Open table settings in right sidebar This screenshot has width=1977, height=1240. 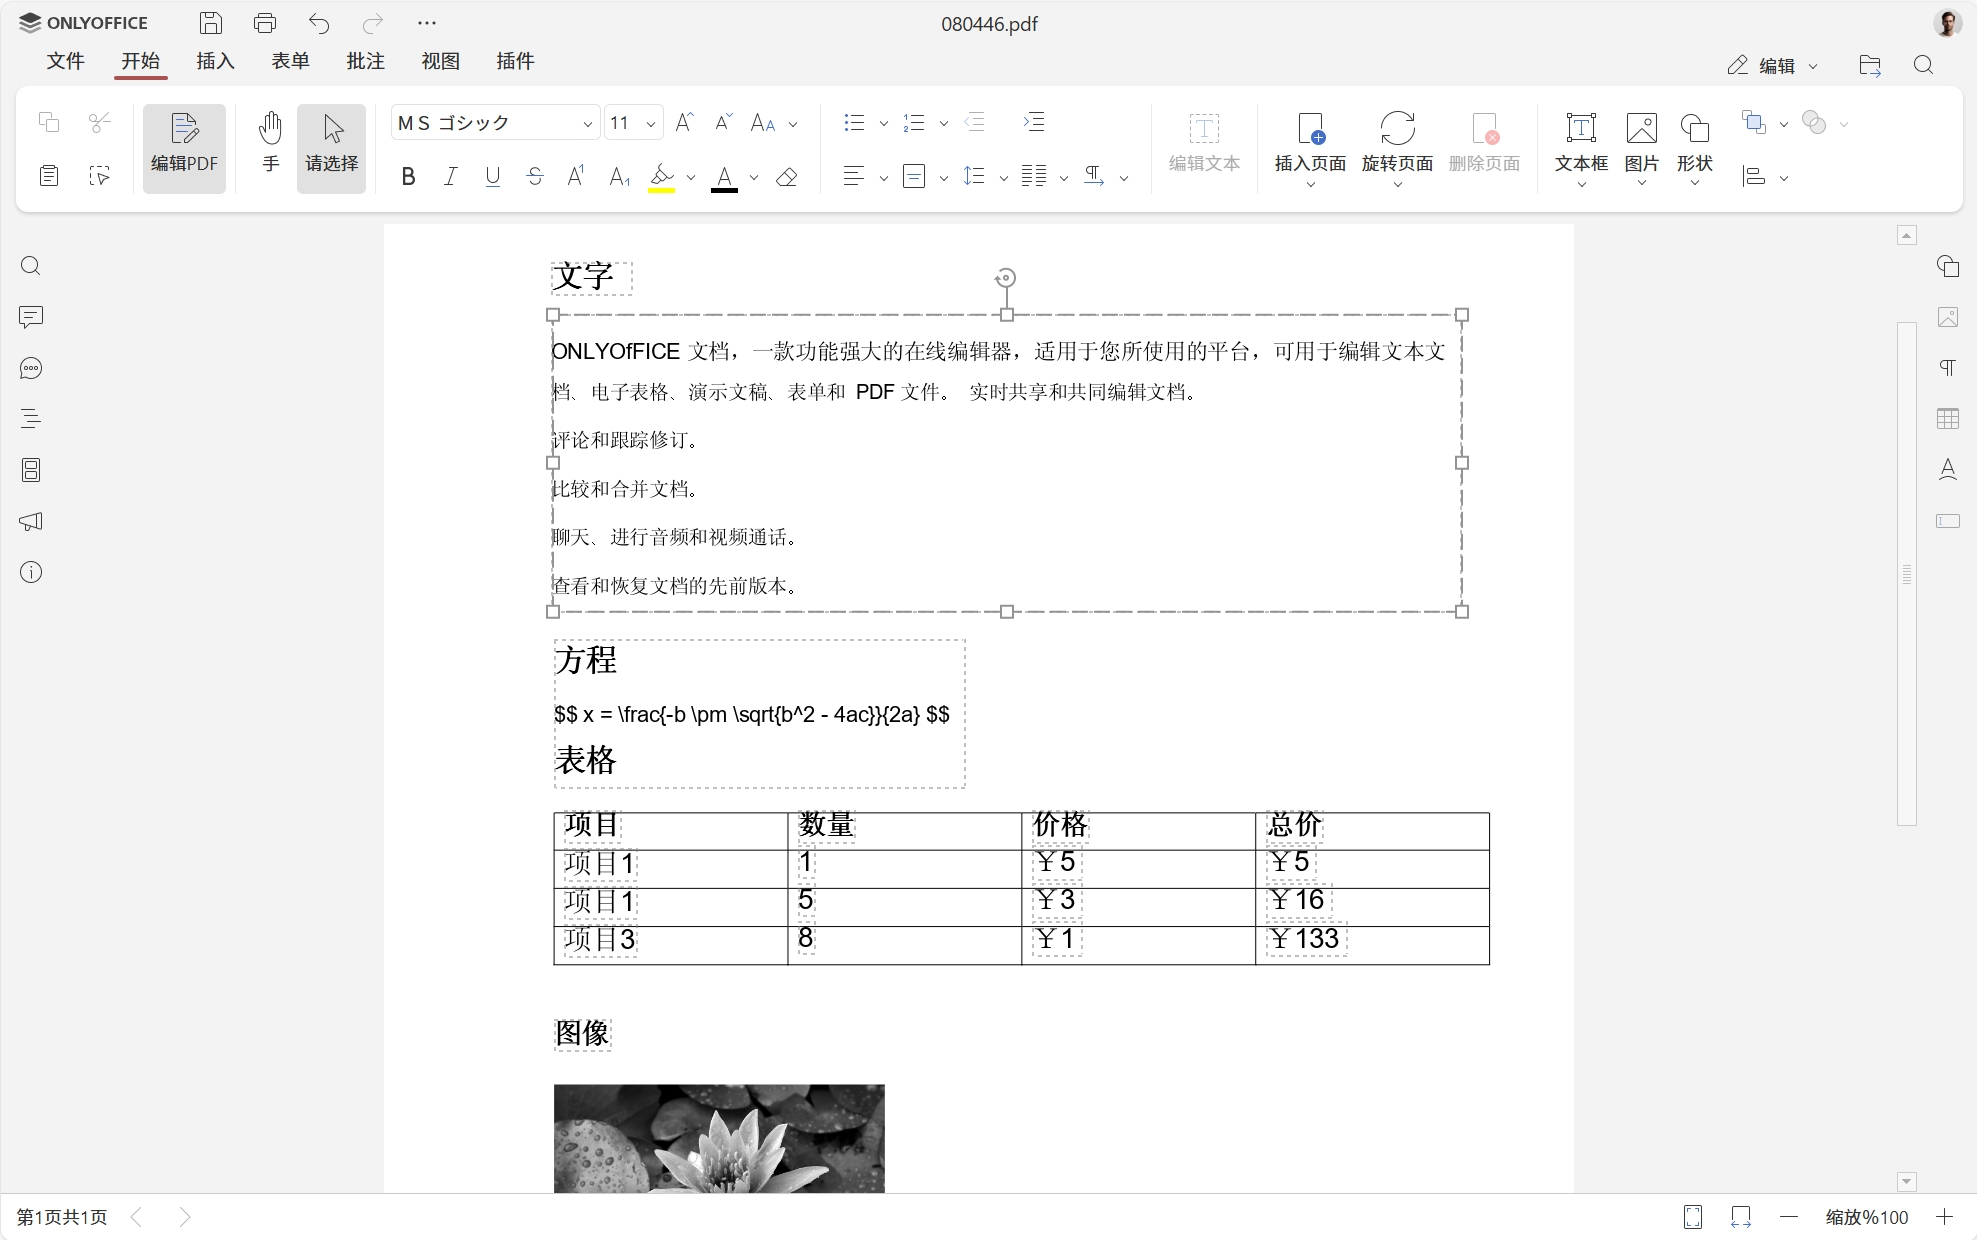(1948, 419)
